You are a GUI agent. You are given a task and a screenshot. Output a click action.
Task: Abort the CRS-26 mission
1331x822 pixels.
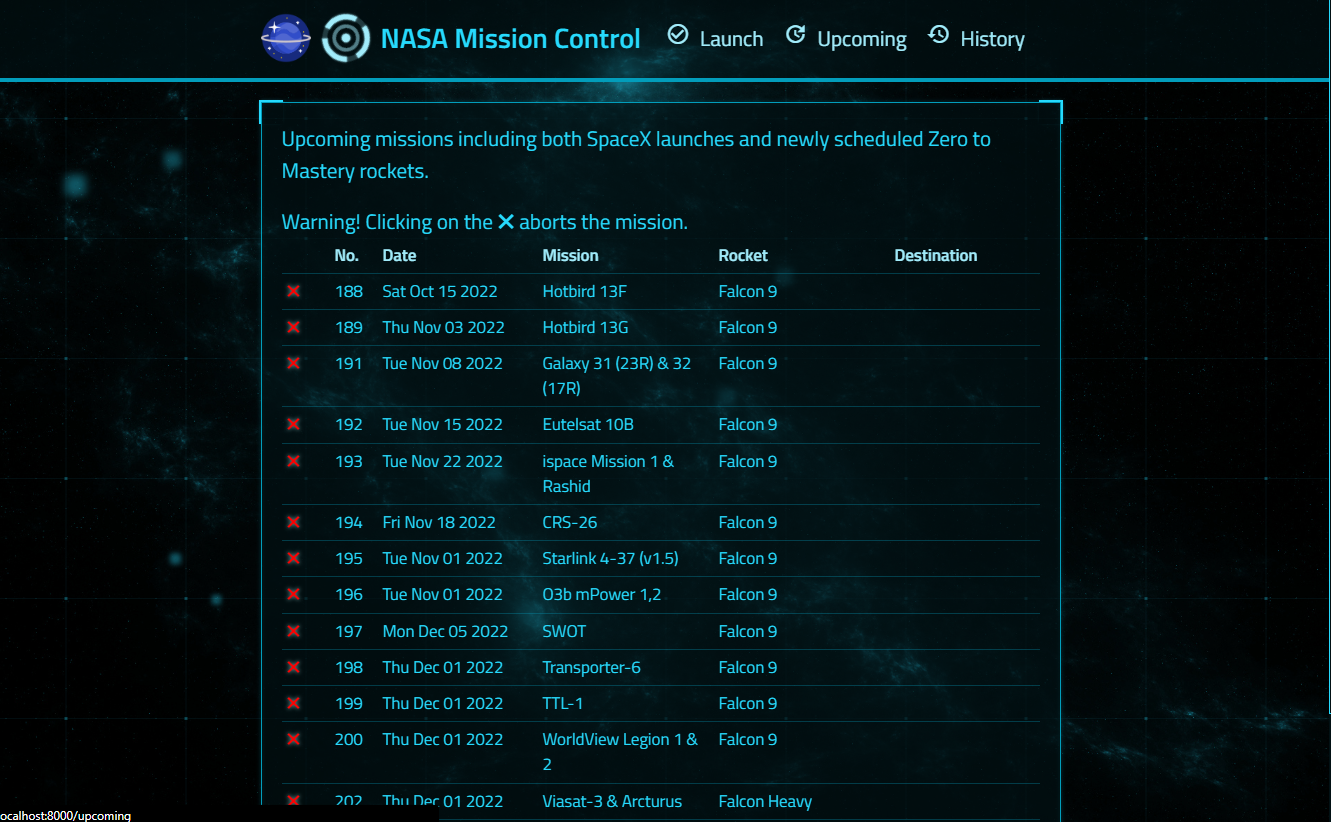[294, 522]
